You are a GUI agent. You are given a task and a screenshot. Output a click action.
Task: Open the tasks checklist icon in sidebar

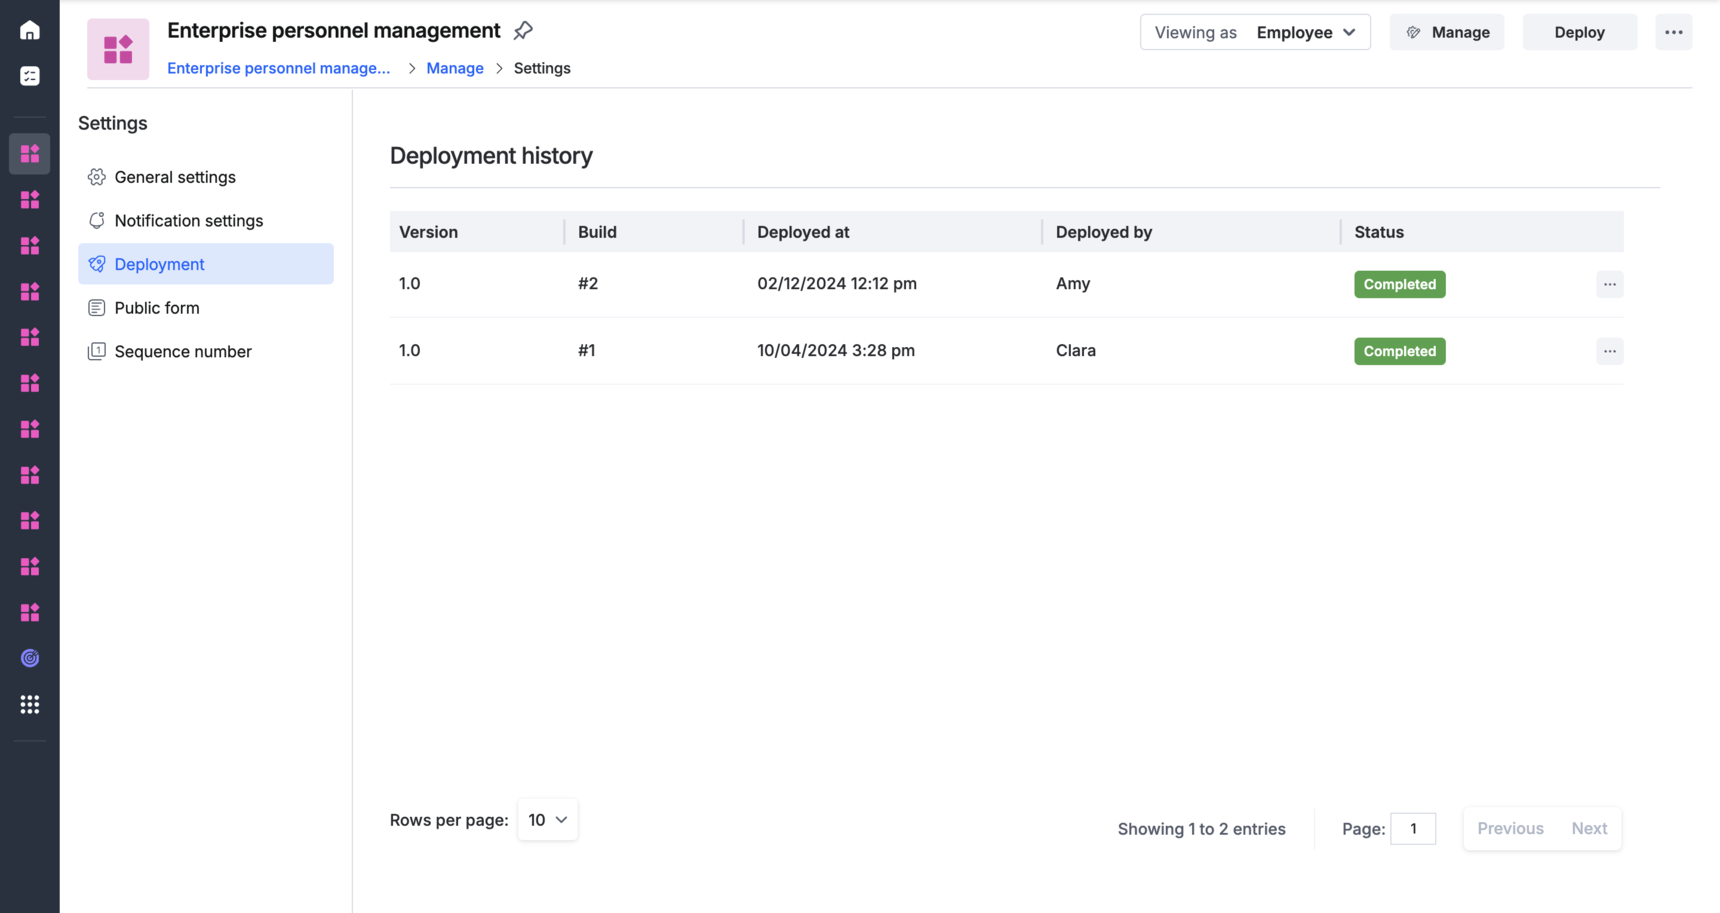[30, 76]
